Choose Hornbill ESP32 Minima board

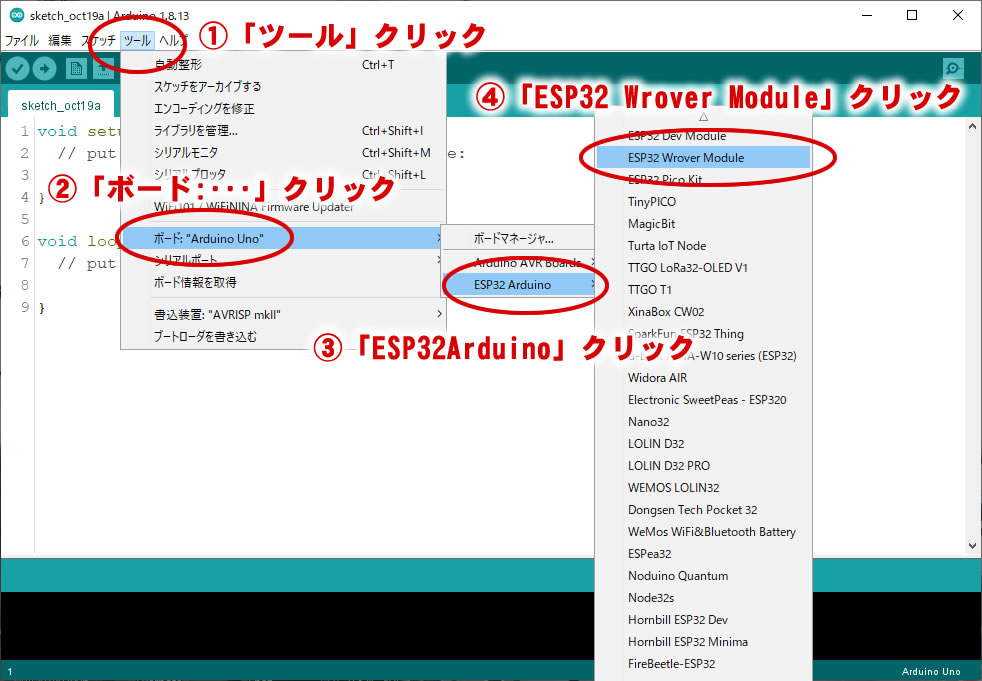click(x=703, y=642)
